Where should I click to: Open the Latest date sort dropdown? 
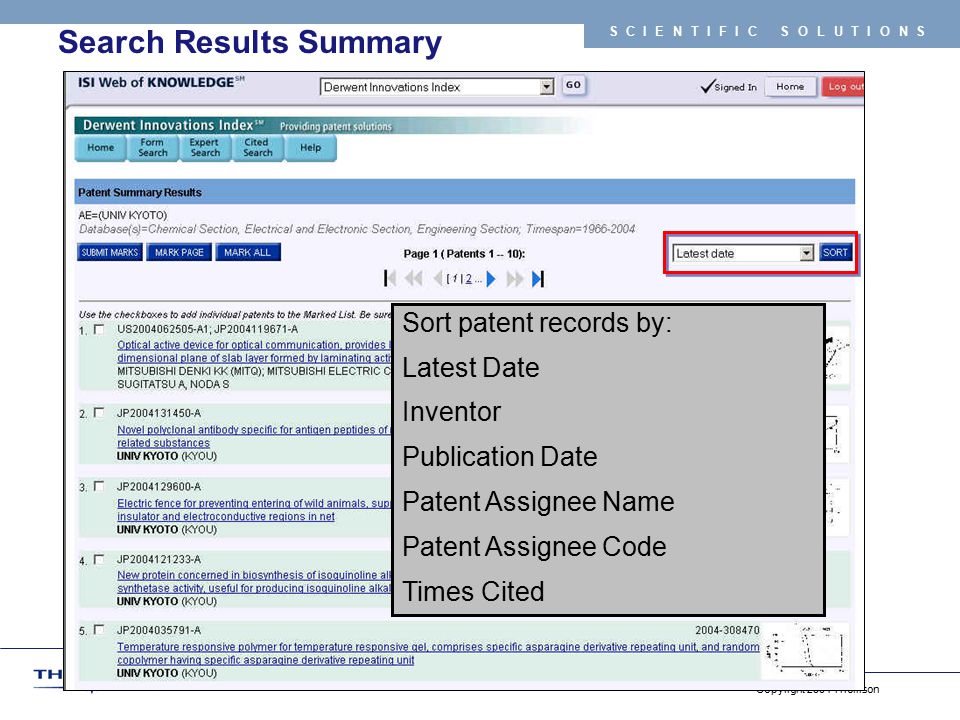click(806, 253)
